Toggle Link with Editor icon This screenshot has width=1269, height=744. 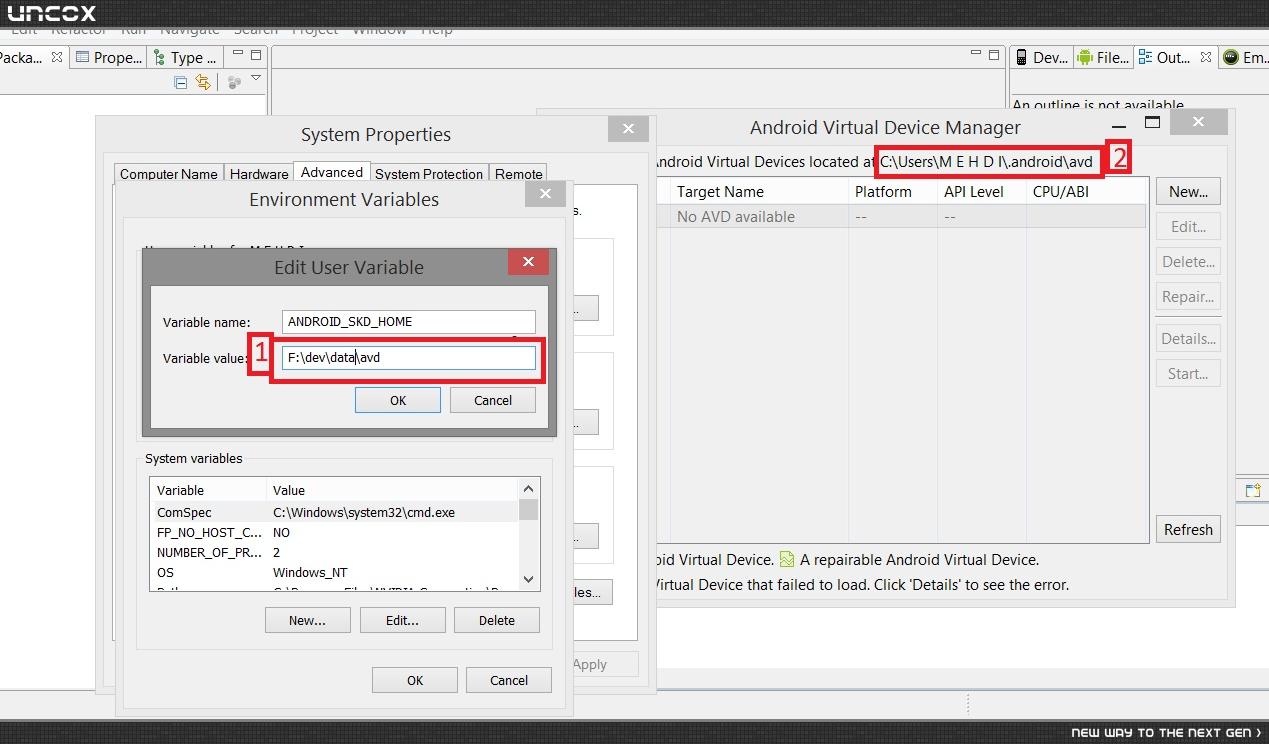coord(204,82)
